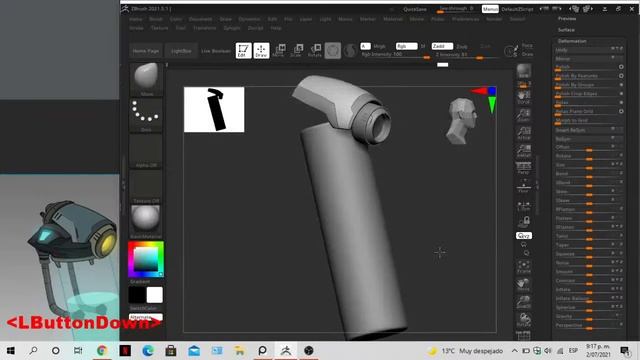Click the Zoom3D icon on right shelf
This screenshot has width=640, height=360.
[524, 302]
